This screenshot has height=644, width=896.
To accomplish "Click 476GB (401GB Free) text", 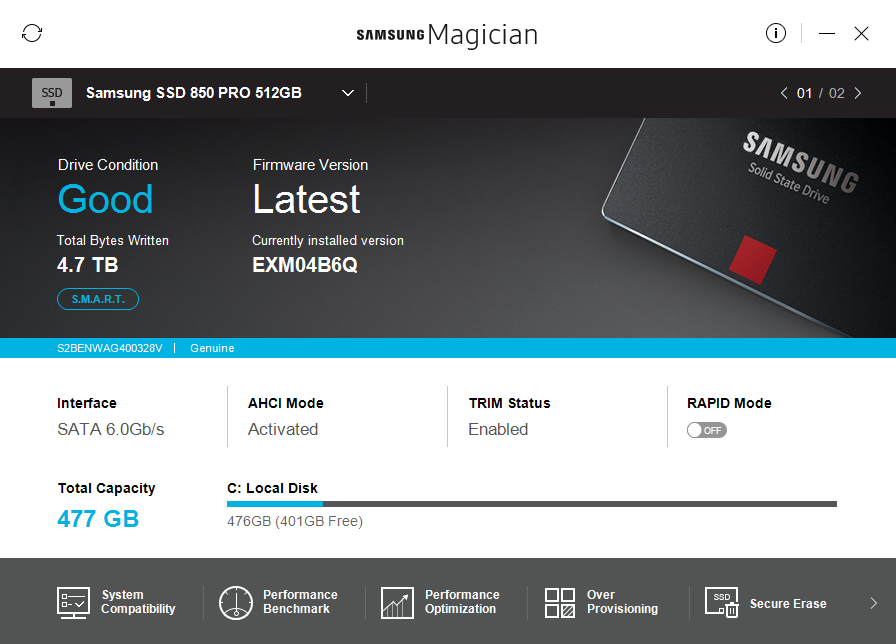I will pyautogui.click(x=295, y=521).
